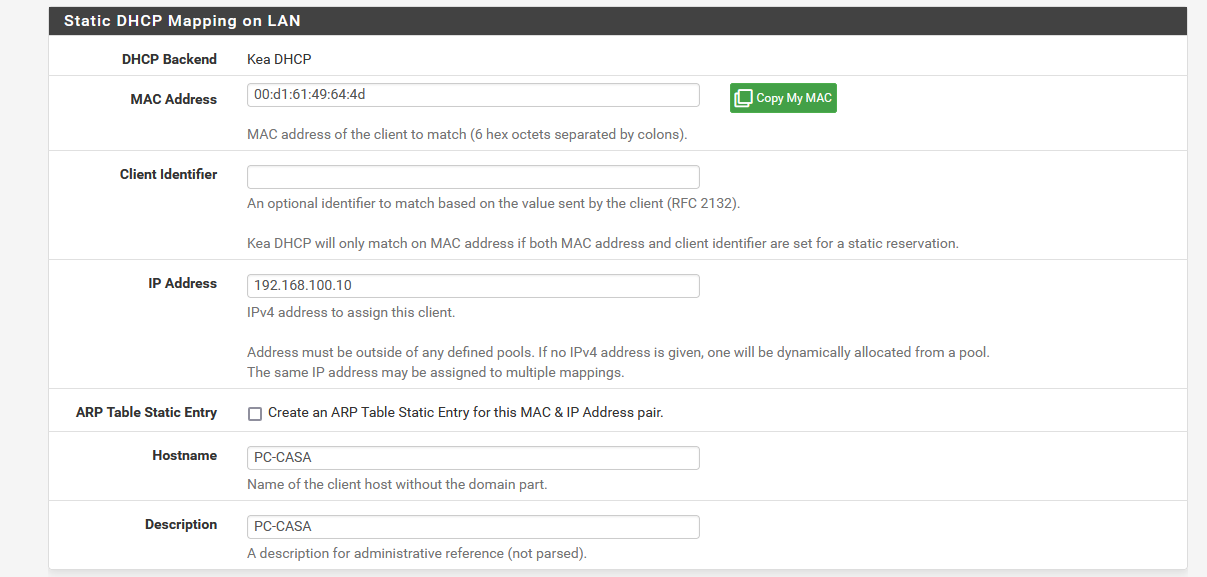Click the Kea DHCP backend text
1207x577 pixels.
[278, 59]
